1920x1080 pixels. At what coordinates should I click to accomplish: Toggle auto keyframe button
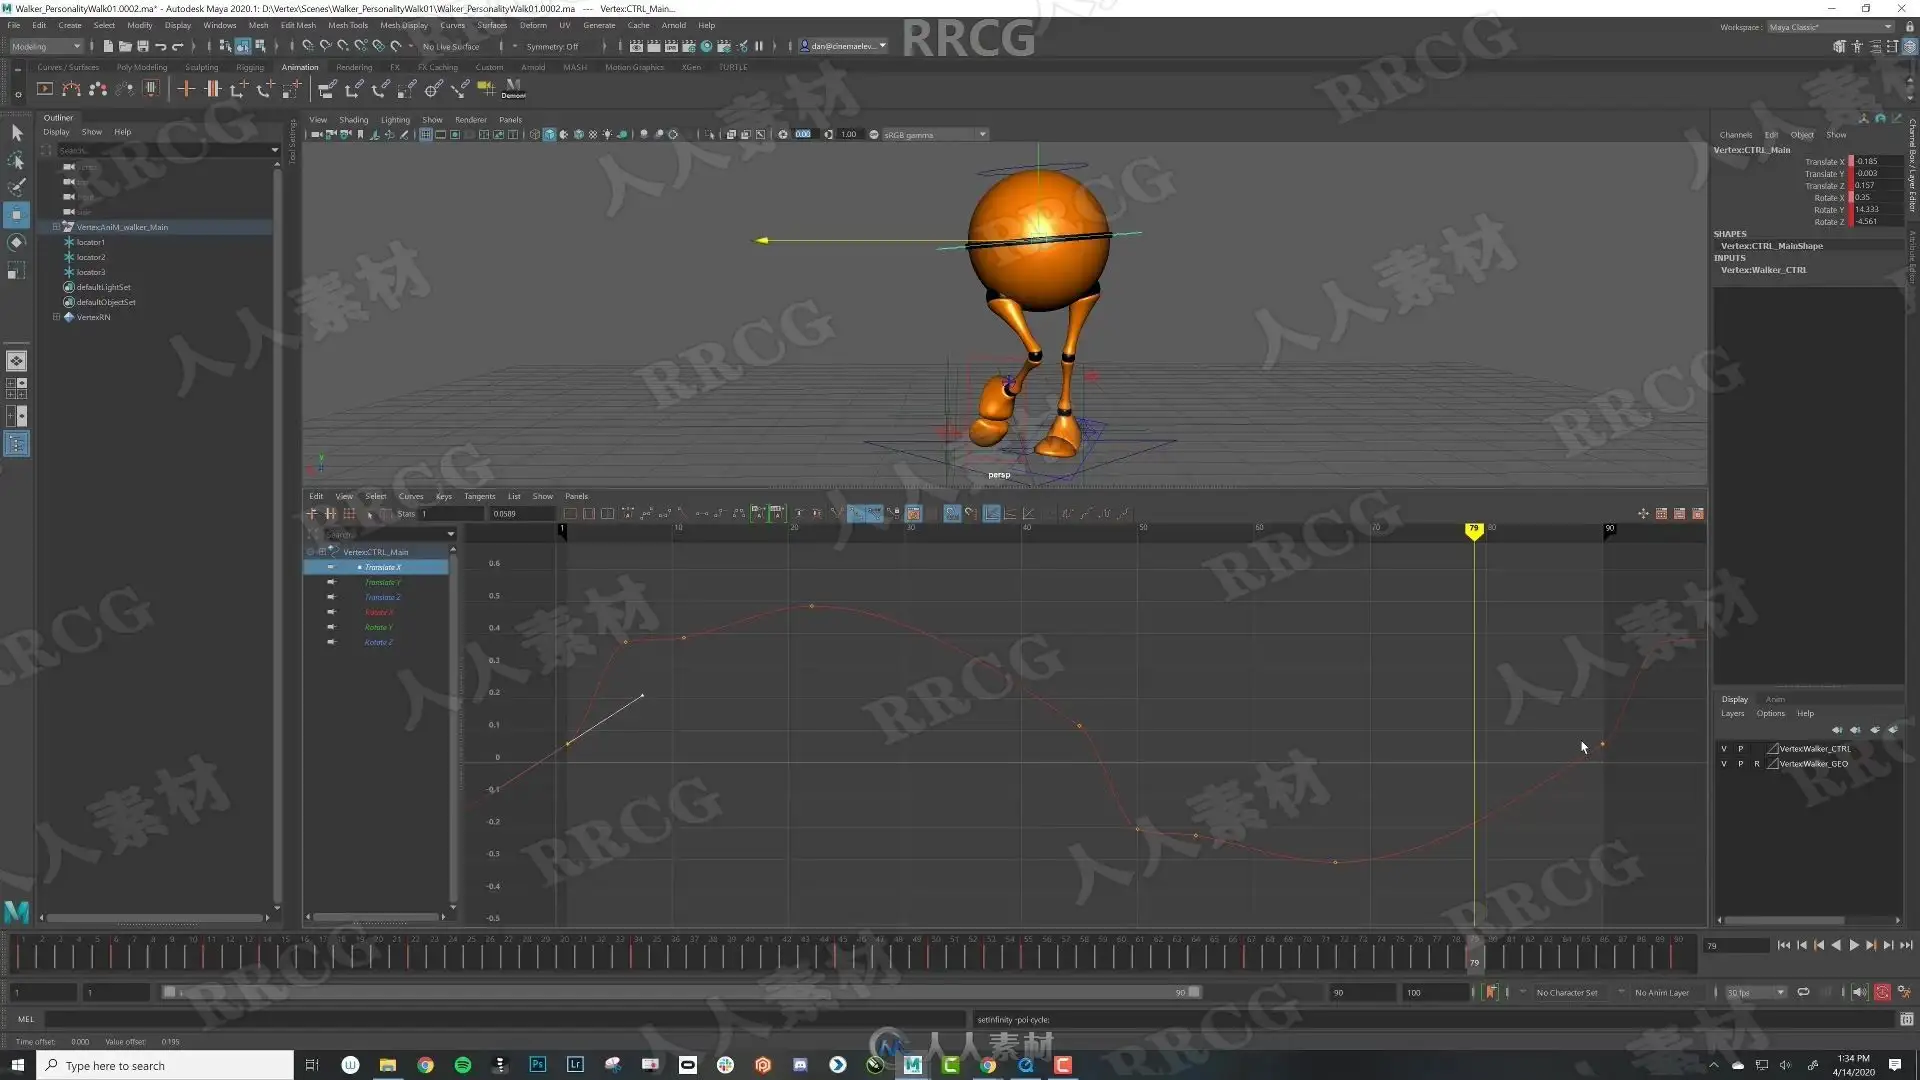pyautogui.click(x=1882, y=992)
